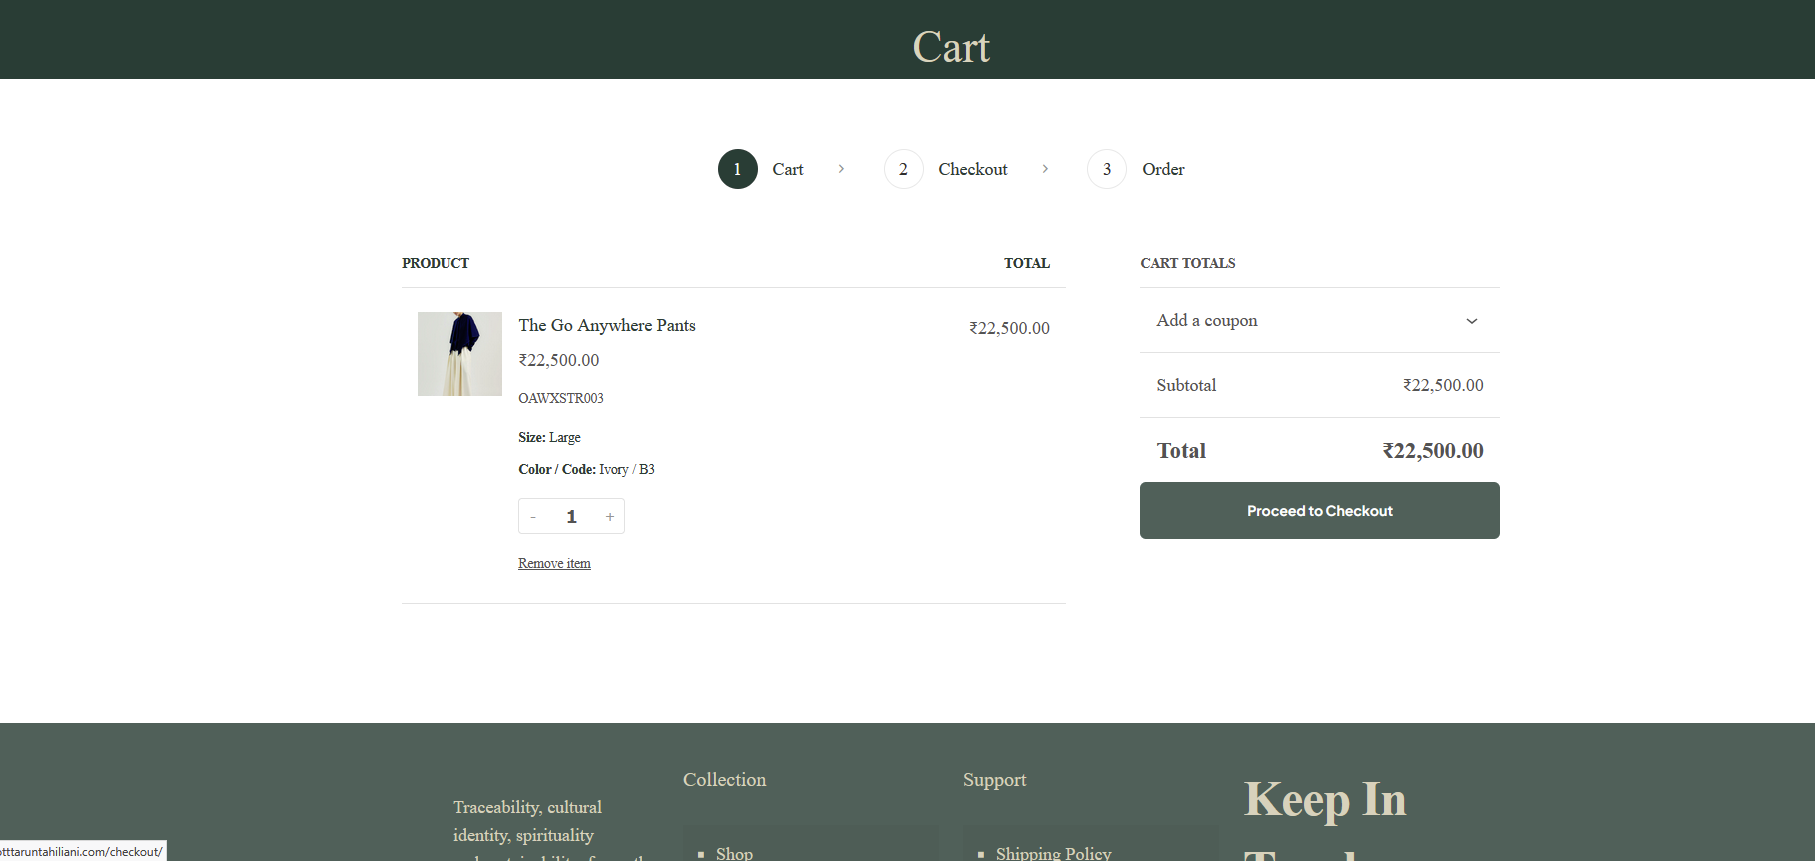Click the arrow between Cart and Checkout

(841, 169)
